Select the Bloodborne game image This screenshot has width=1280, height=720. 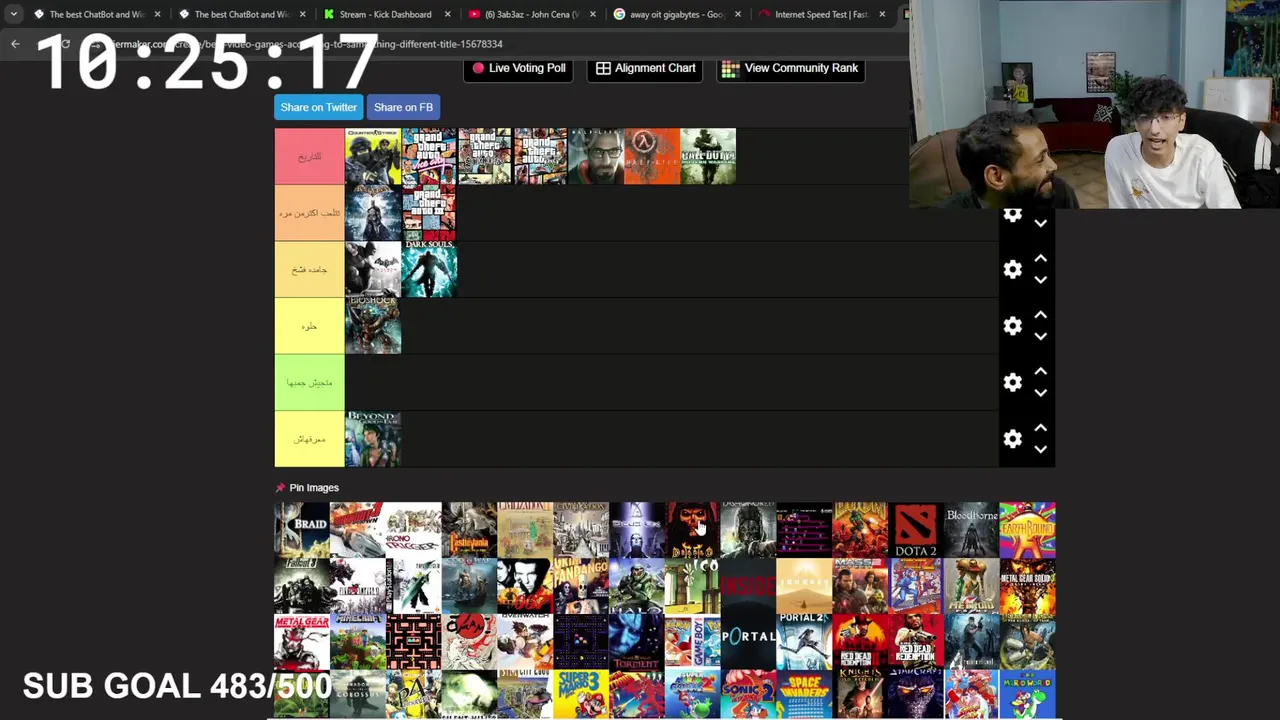(x=971, y=530)
